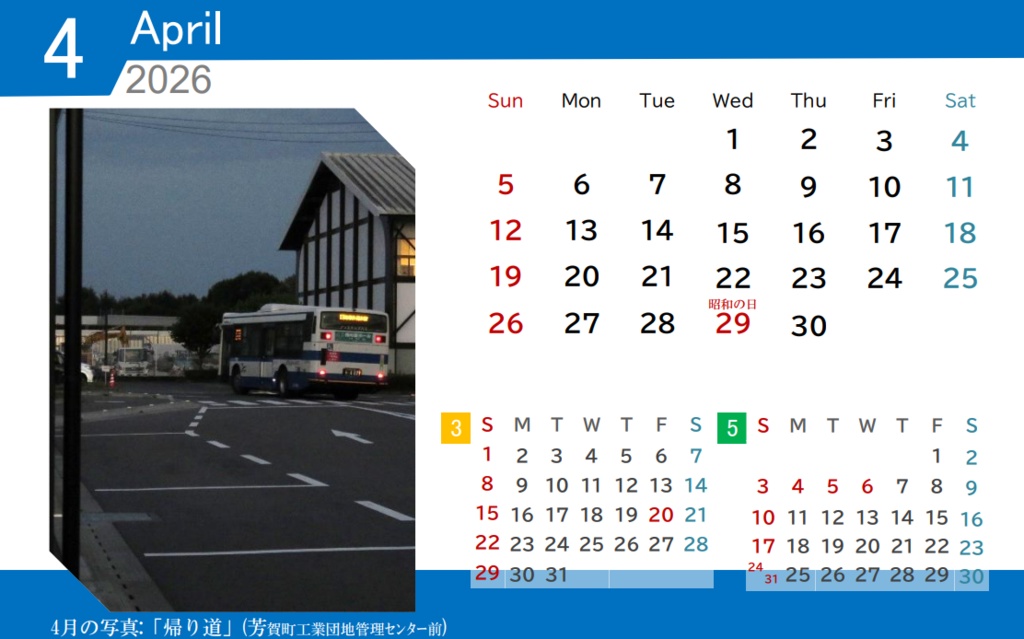Select May 2 in the May mini calendar
Image resolution: width=1024 pixels, height=639 pixels.
point(972,458)
